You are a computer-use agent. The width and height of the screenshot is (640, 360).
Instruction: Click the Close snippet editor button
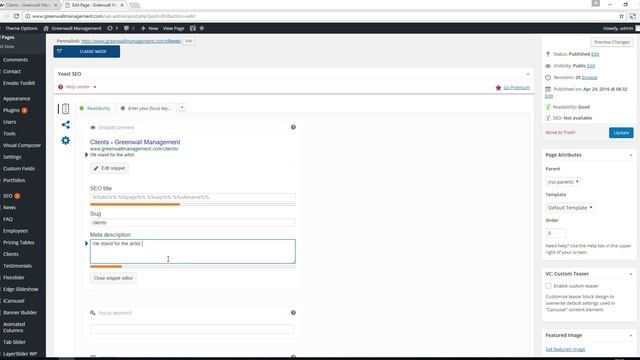click(x=113, y=278)
